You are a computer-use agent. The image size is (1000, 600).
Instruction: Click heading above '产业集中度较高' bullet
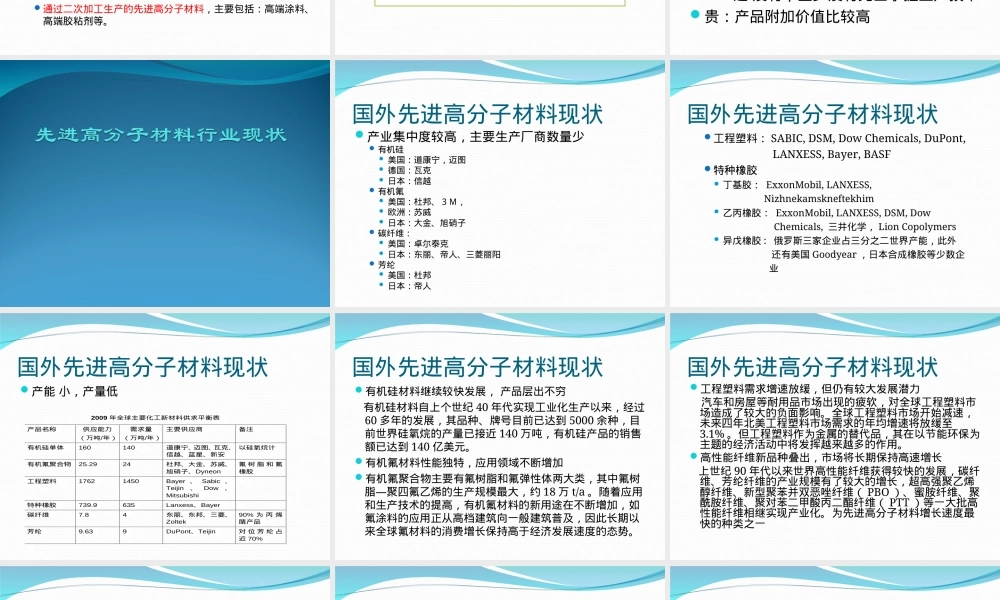(x=477, y=114)
